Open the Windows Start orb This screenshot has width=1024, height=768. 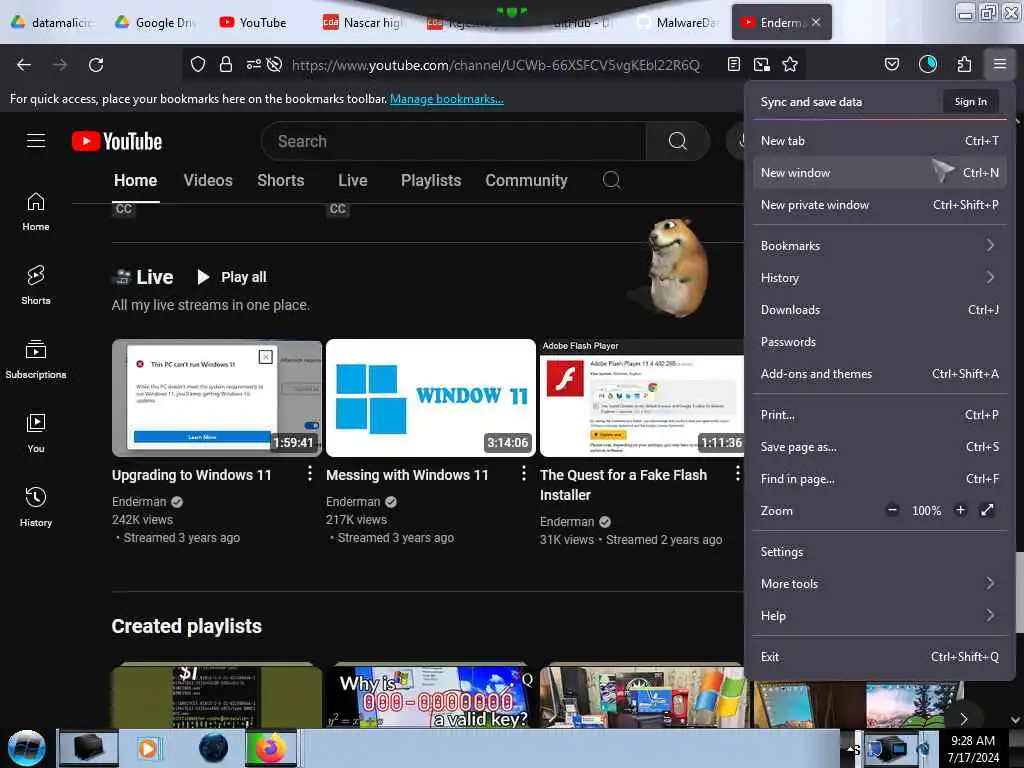pyautogui.click(x=27, y=748)
